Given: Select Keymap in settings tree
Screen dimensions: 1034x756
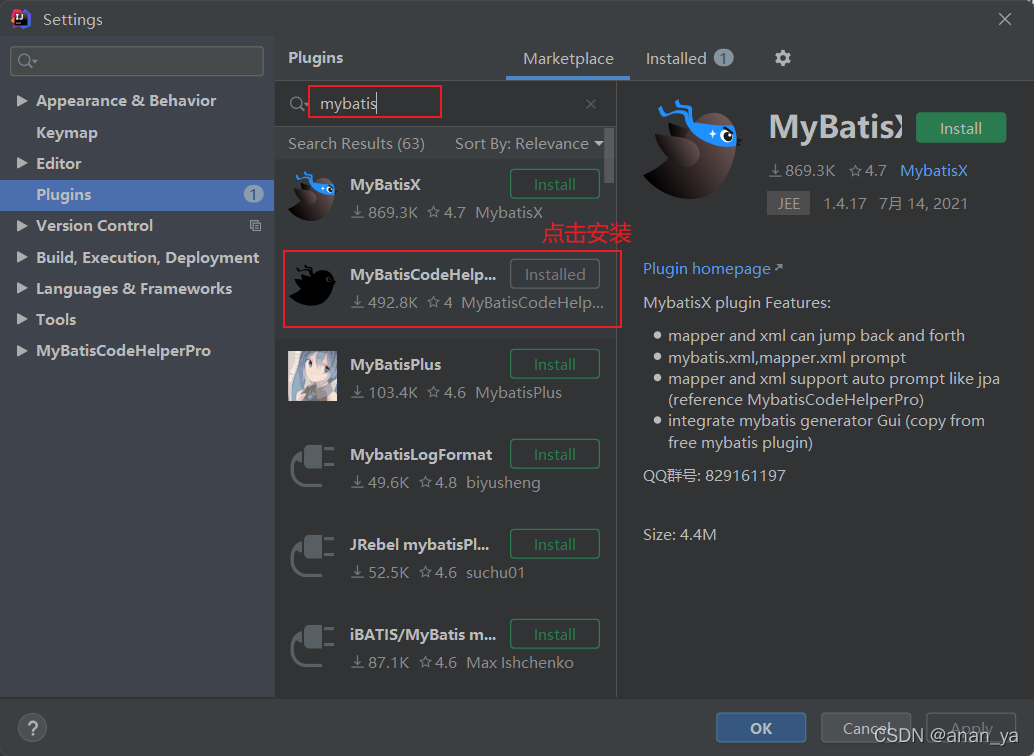Looking at the screenshot, I should click(x=67, y=133).
